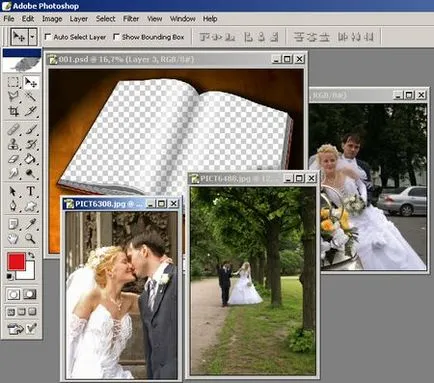Open the tool preset picker dropdown arrow
This screenshot has width=434, height=383.
pos(32,37)
